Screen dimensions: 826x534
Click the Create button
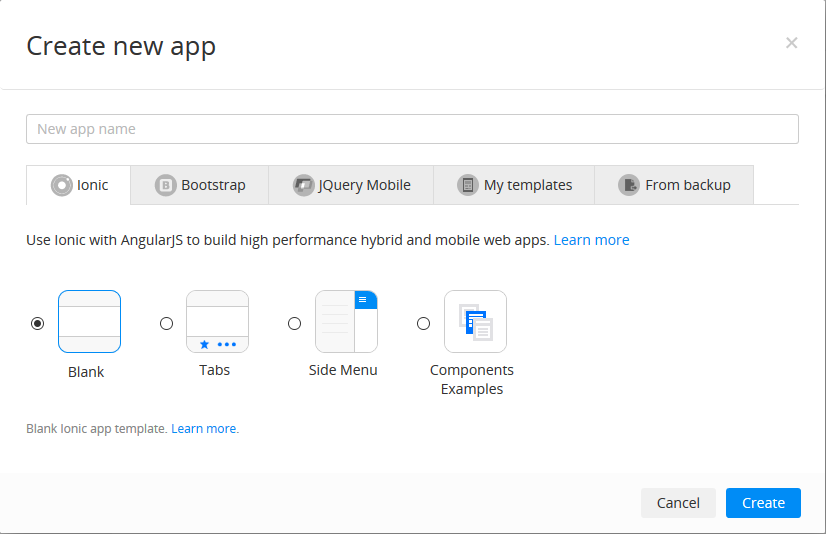763,503
